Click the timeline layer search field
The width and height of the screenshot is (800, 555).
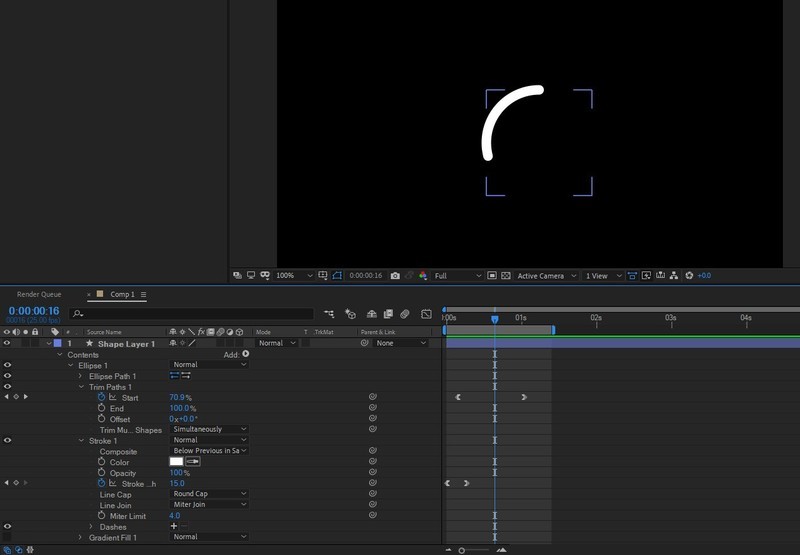click(x=190, y=313)
